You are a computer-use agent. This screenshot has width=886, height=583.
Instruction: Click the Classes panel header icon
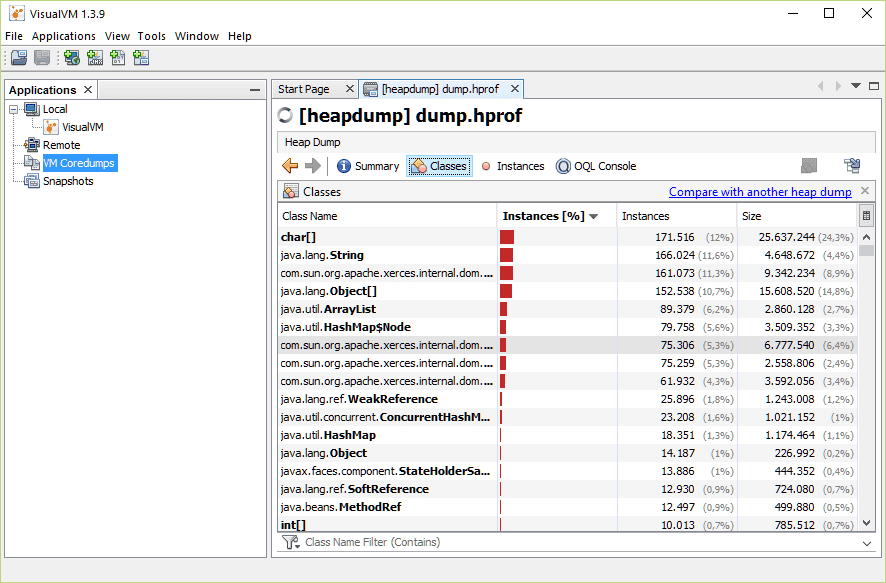291,192
